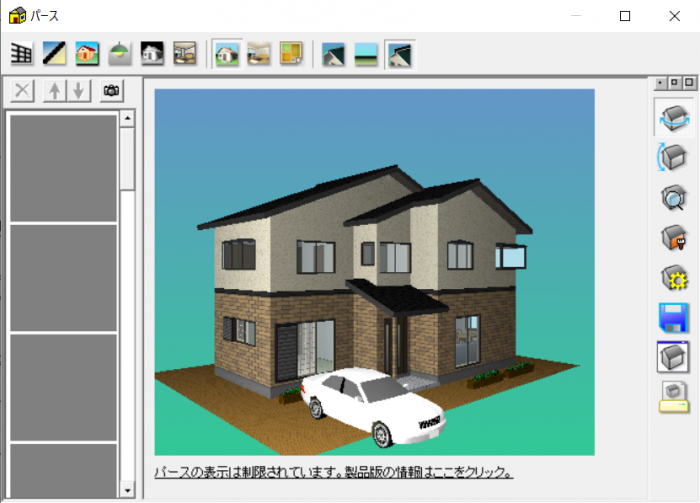Select the first gray thumbnail slot
Image resolution: width=700 pixels, height=503 pixels.
click(64, 168)
